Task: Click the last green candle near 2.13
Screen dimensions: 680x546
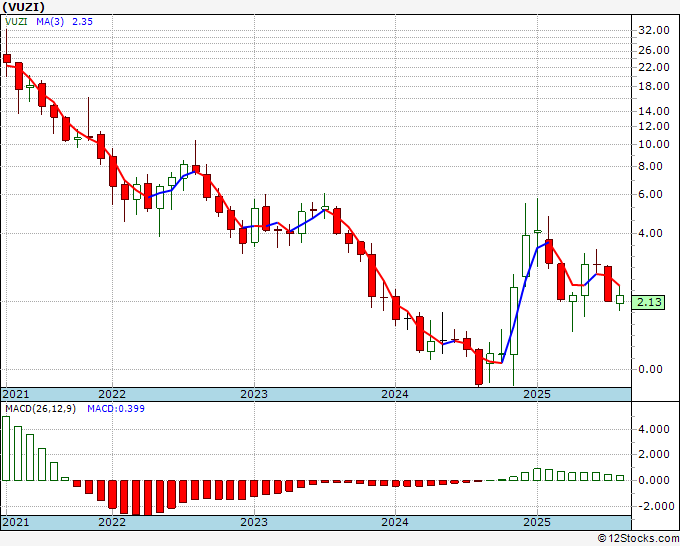Action: (x=620, y=299)
